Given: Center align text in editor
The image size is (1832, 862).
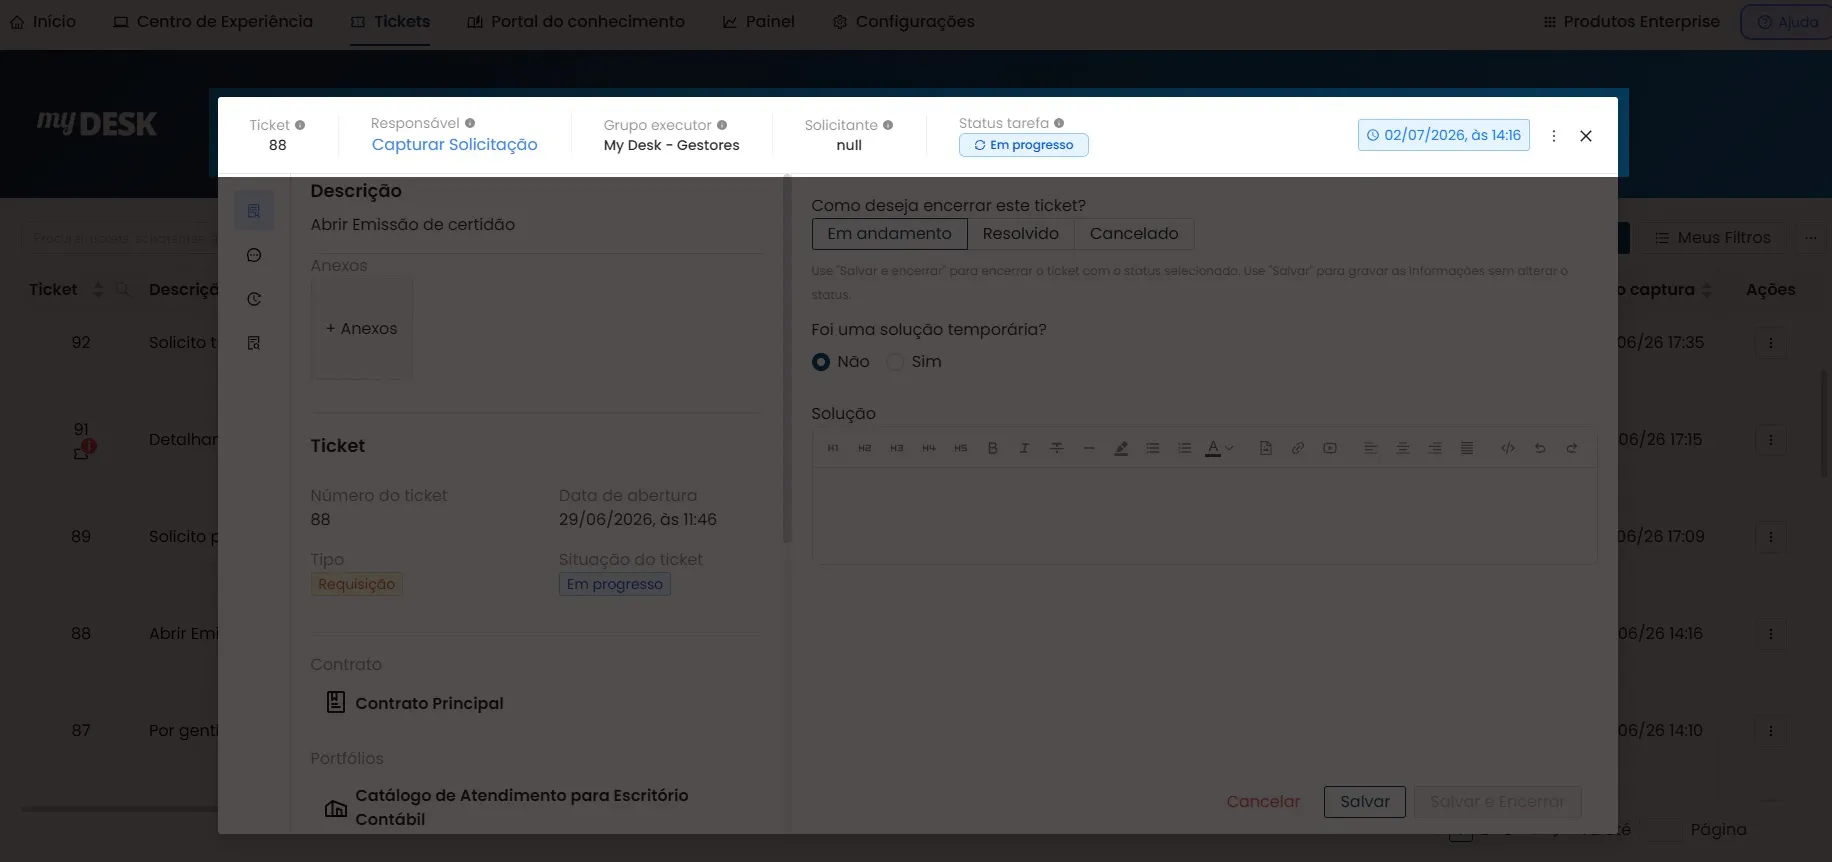Looking at the screenshot, I should (x=1403, y=448).
